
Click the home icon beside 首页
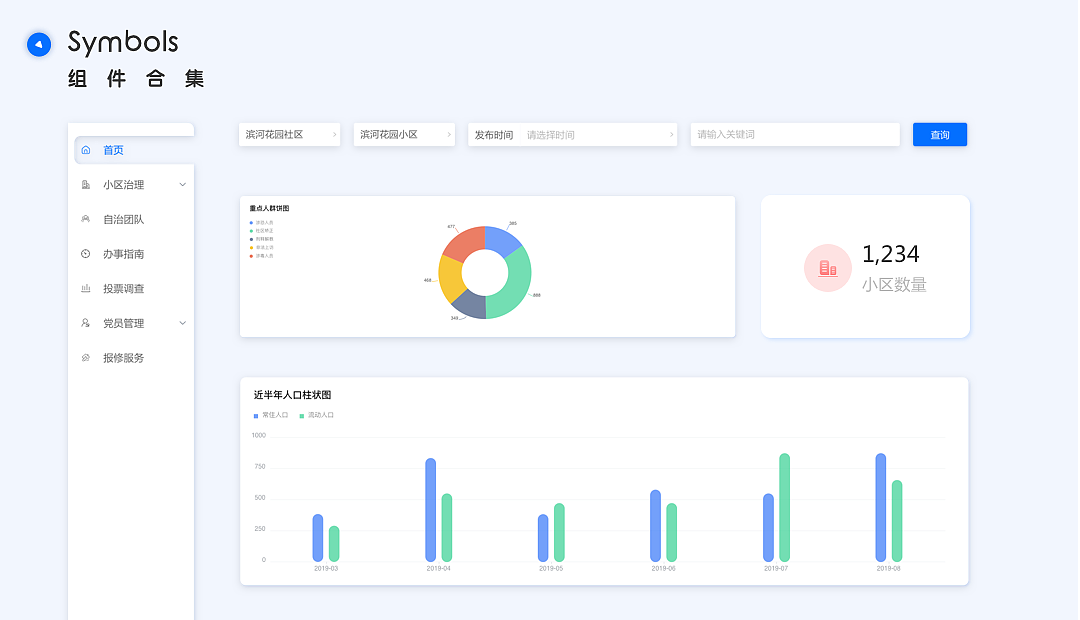[x=86, y=150]
